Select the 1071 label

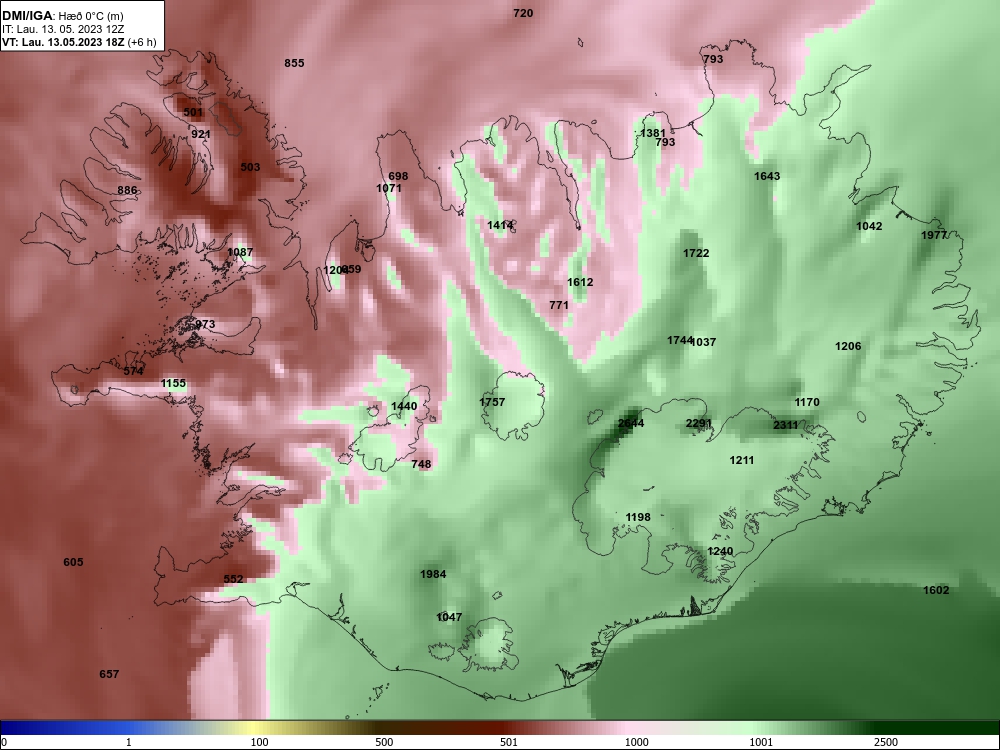(389, 188)
